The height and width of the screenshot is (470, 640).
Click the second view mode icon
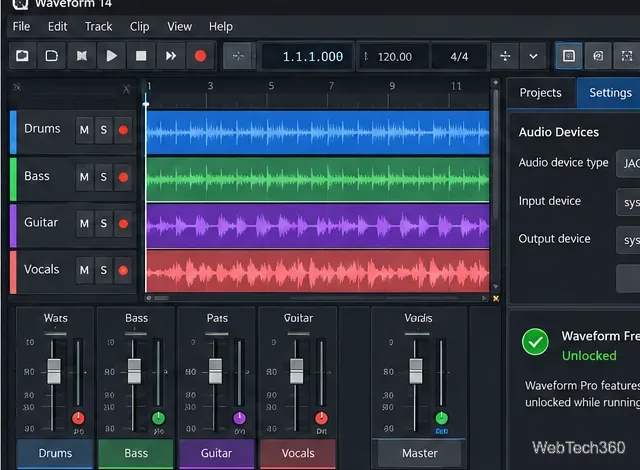[598, 56]
